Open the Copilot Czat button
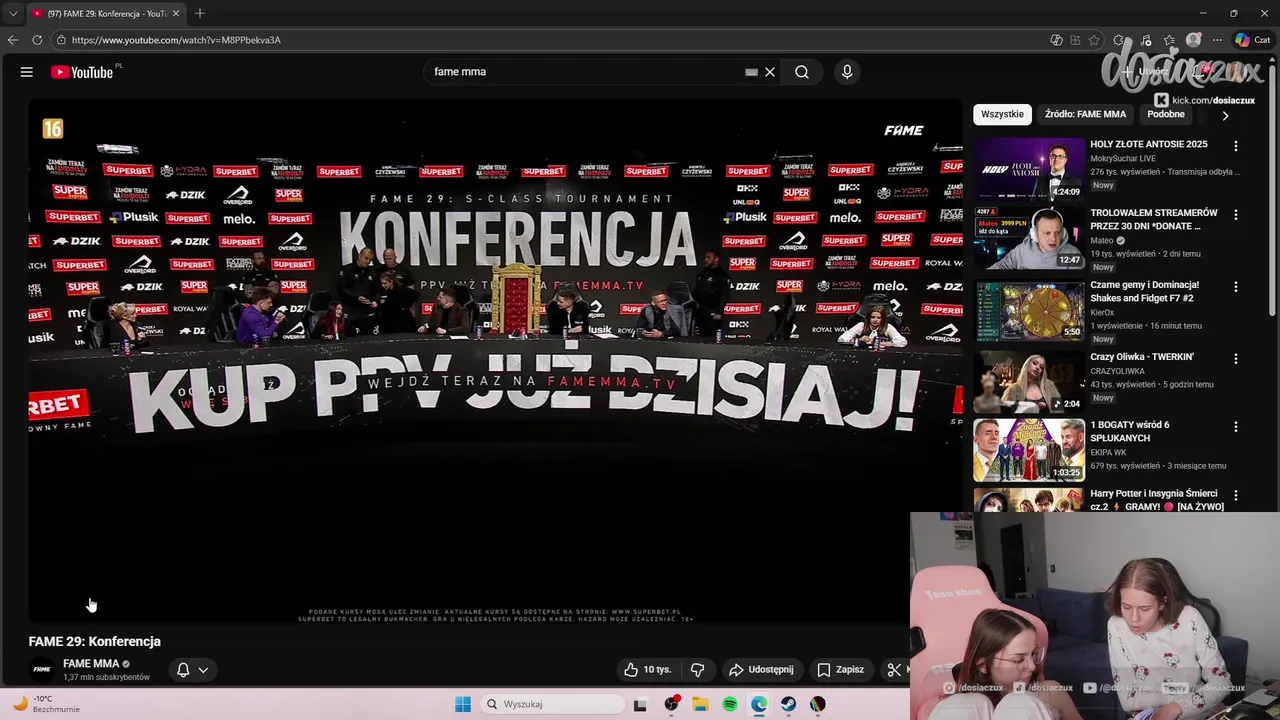 (1252, 40)
